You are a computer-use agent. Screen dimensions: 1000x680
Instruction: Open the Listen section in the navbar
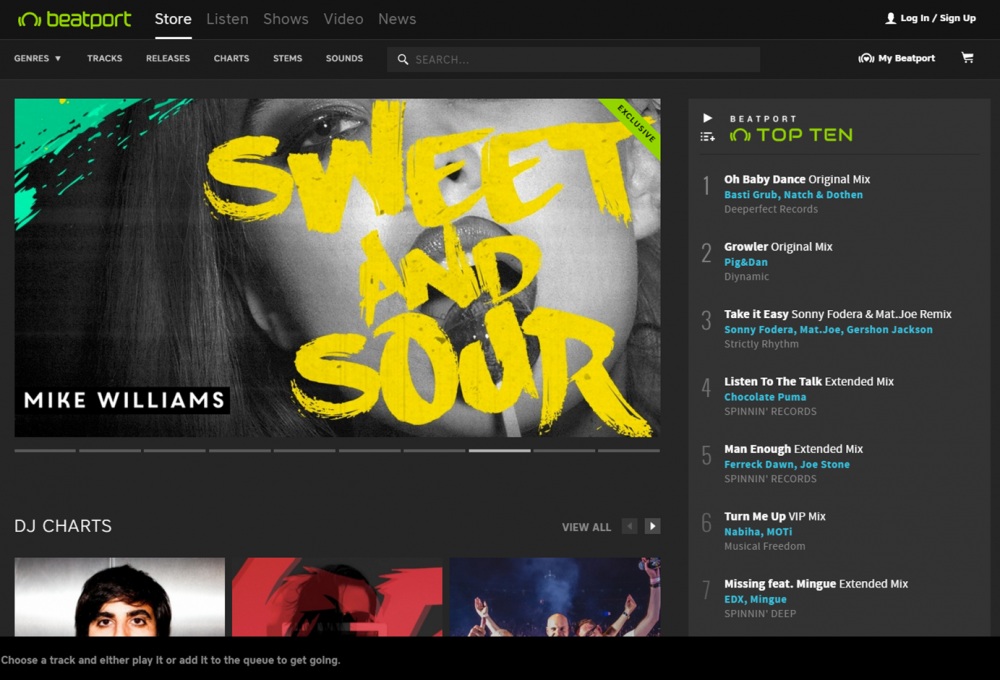[x=227, y=18]
